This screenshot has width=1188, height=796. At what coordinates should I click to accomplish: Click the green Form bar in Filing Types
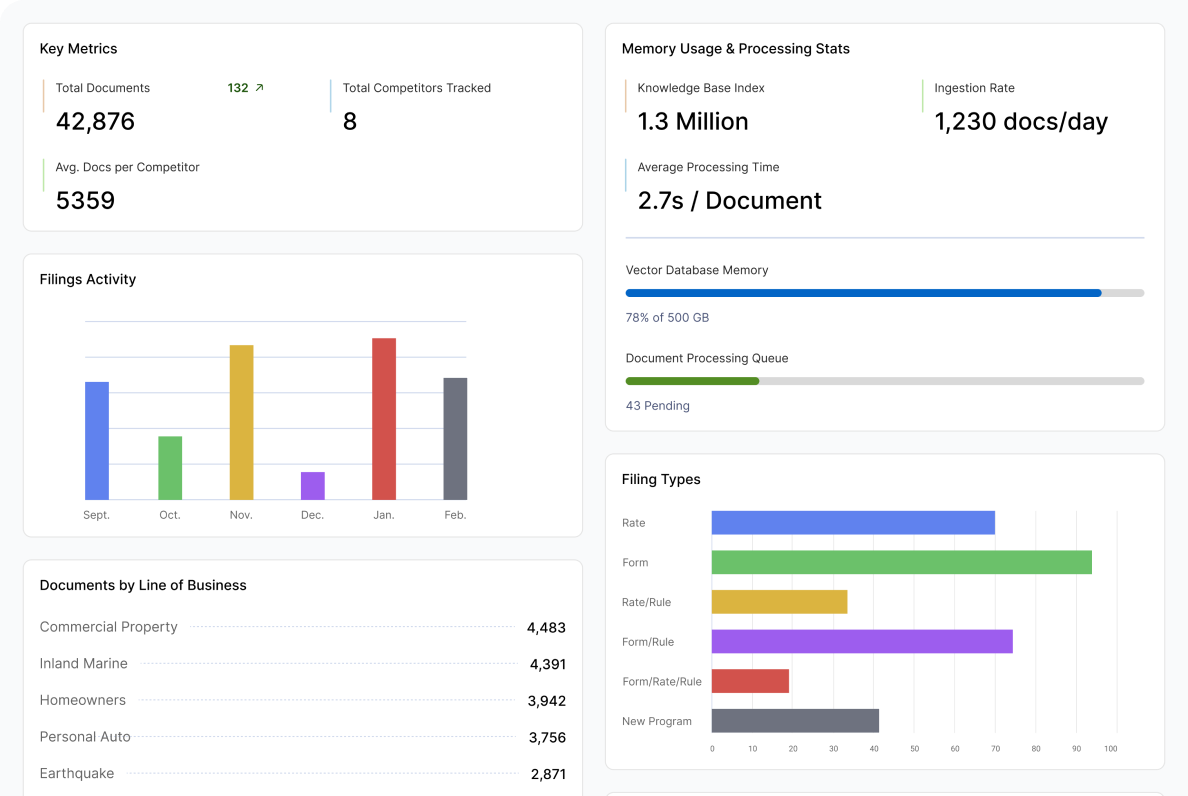point(901,562)
